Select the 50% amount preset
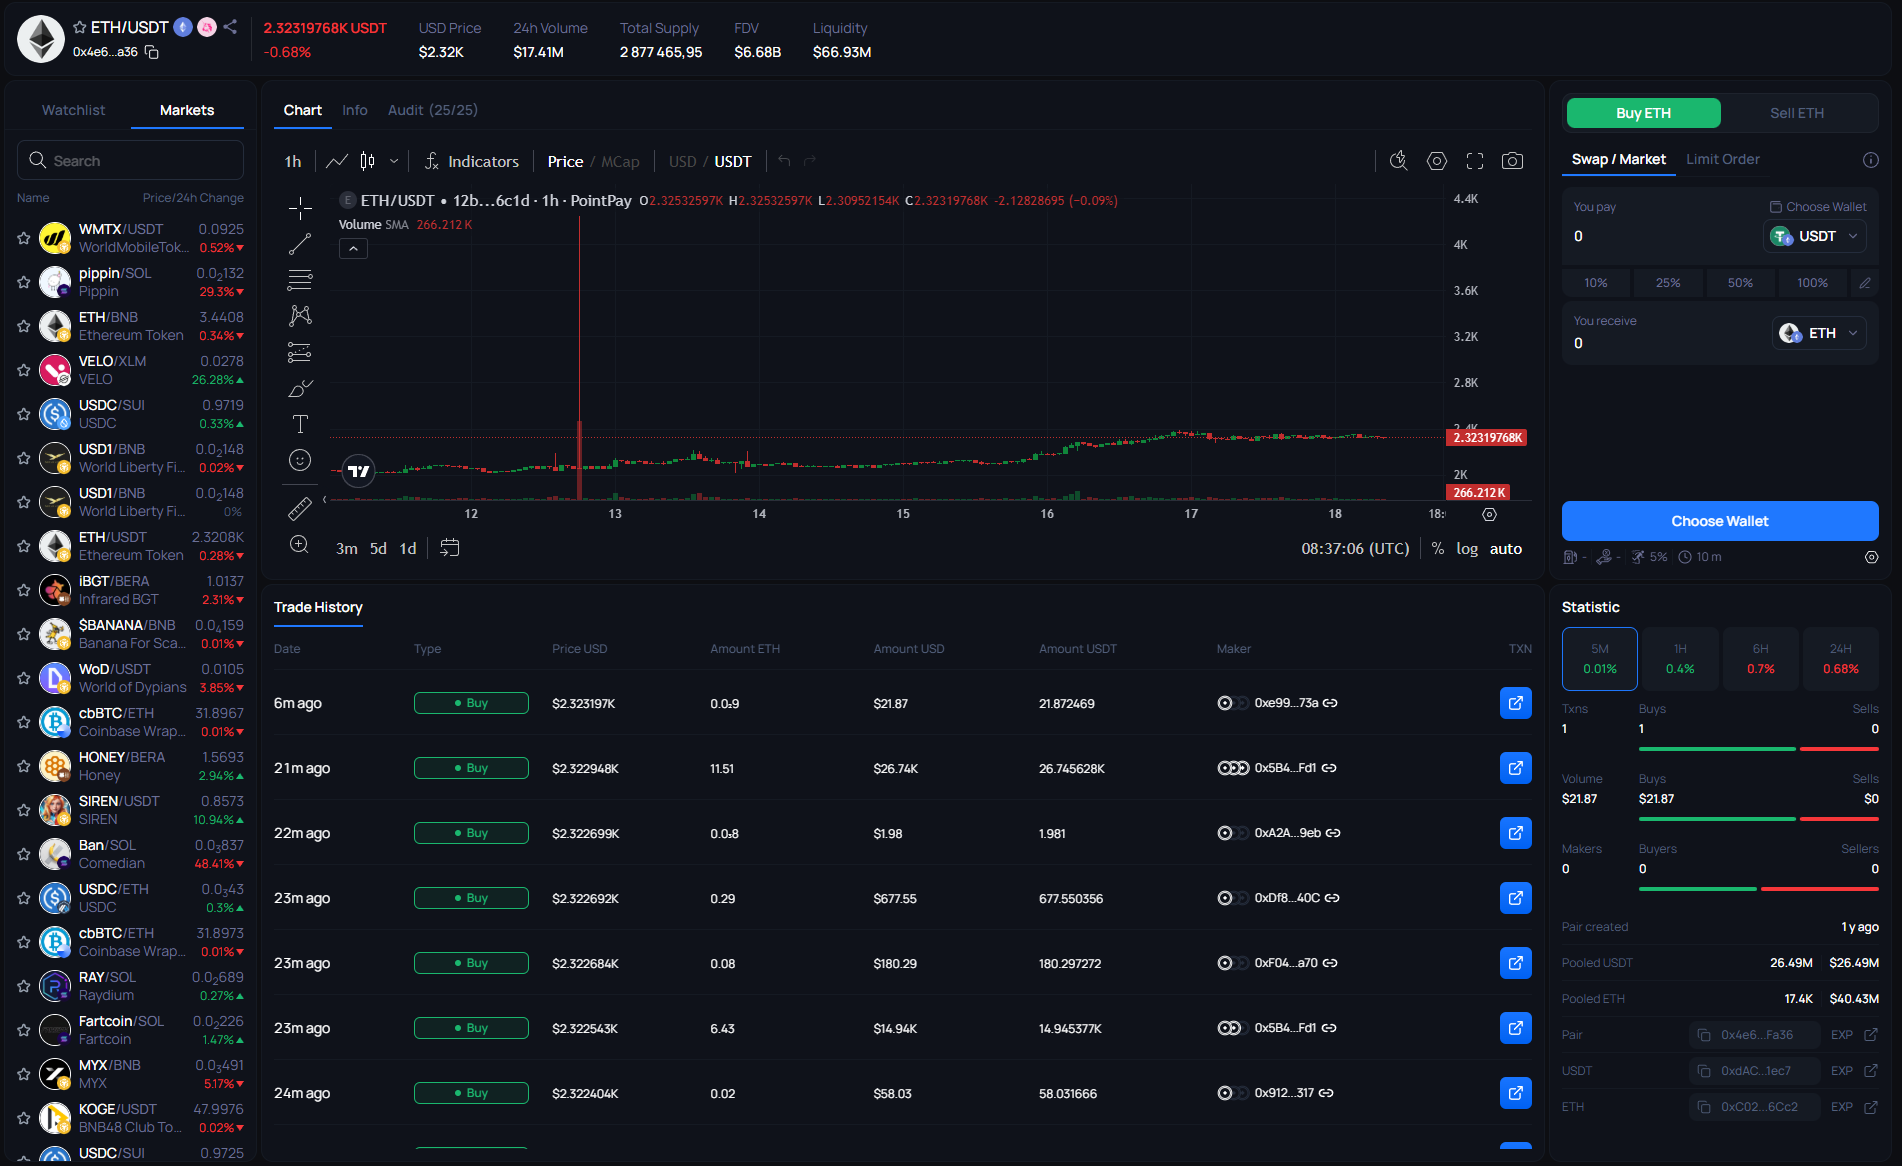This screenshot has height=1166, width=1902. click(x=1740, y=283)
